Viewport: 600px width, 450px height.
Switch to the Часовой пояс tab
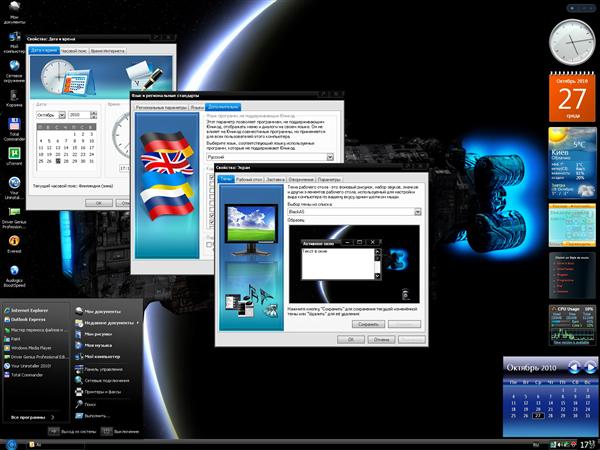pyautogui.click(x=74, y=51)
